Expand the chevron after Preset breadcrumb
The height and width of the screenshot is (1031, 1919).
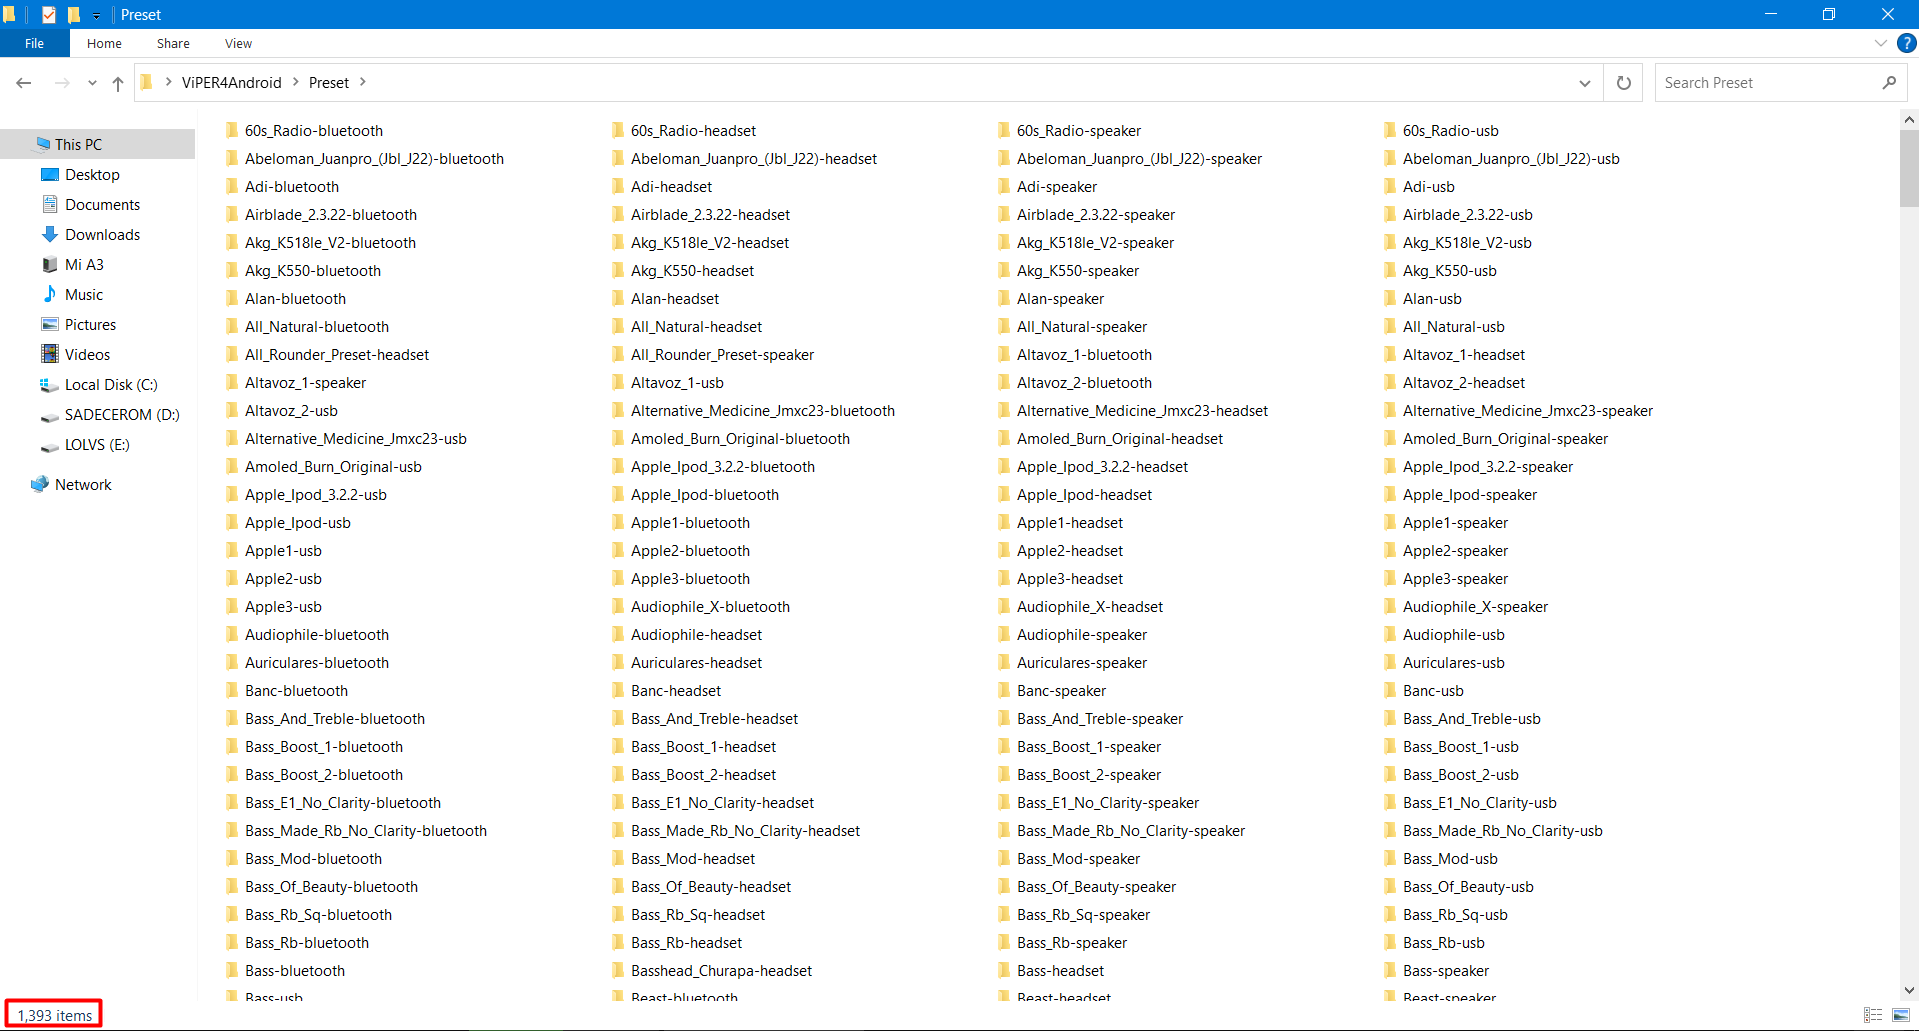point(362,83)
